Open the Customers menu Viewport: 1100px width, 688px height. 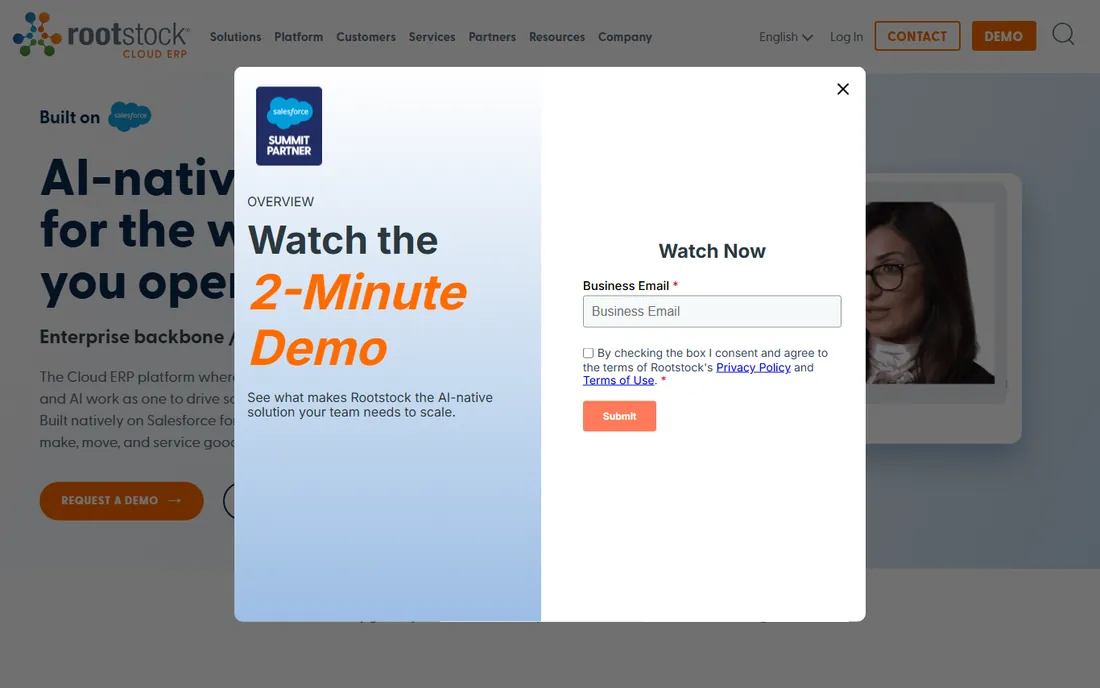(x=365, y=36)
